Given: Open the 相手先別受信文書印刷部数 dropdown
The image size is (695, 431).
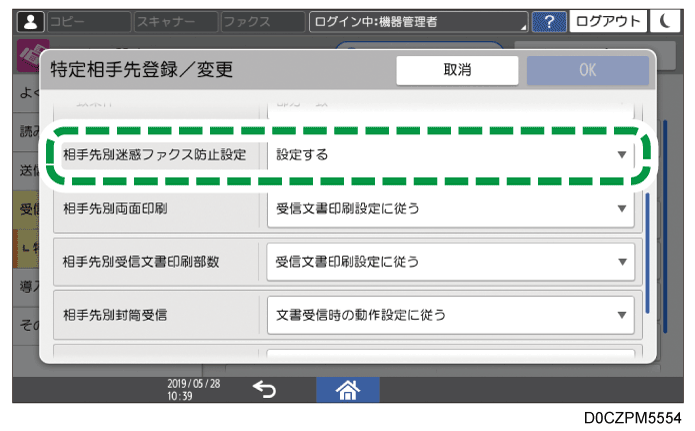Looking at the screenshot, I should point(450,262).
